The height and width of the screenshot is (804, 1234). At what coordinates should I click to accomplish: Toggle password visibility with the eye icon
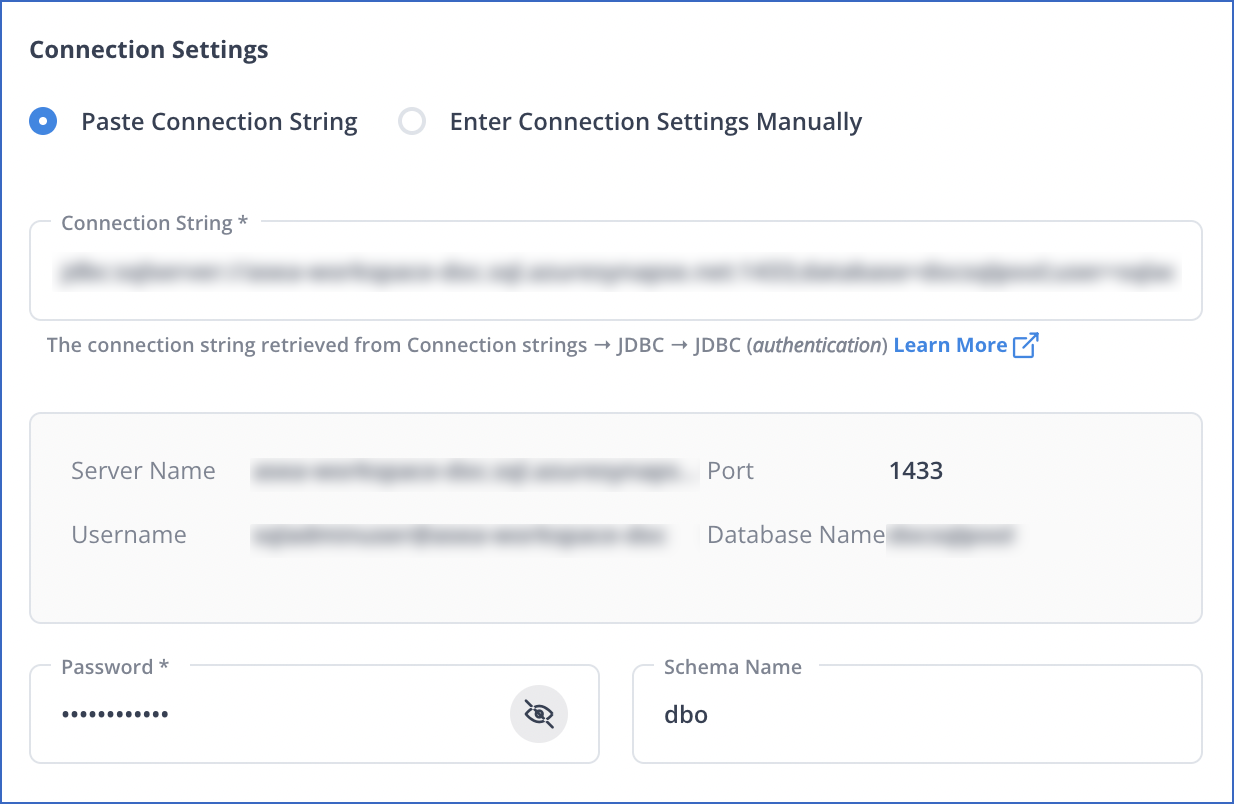point(539,713)
